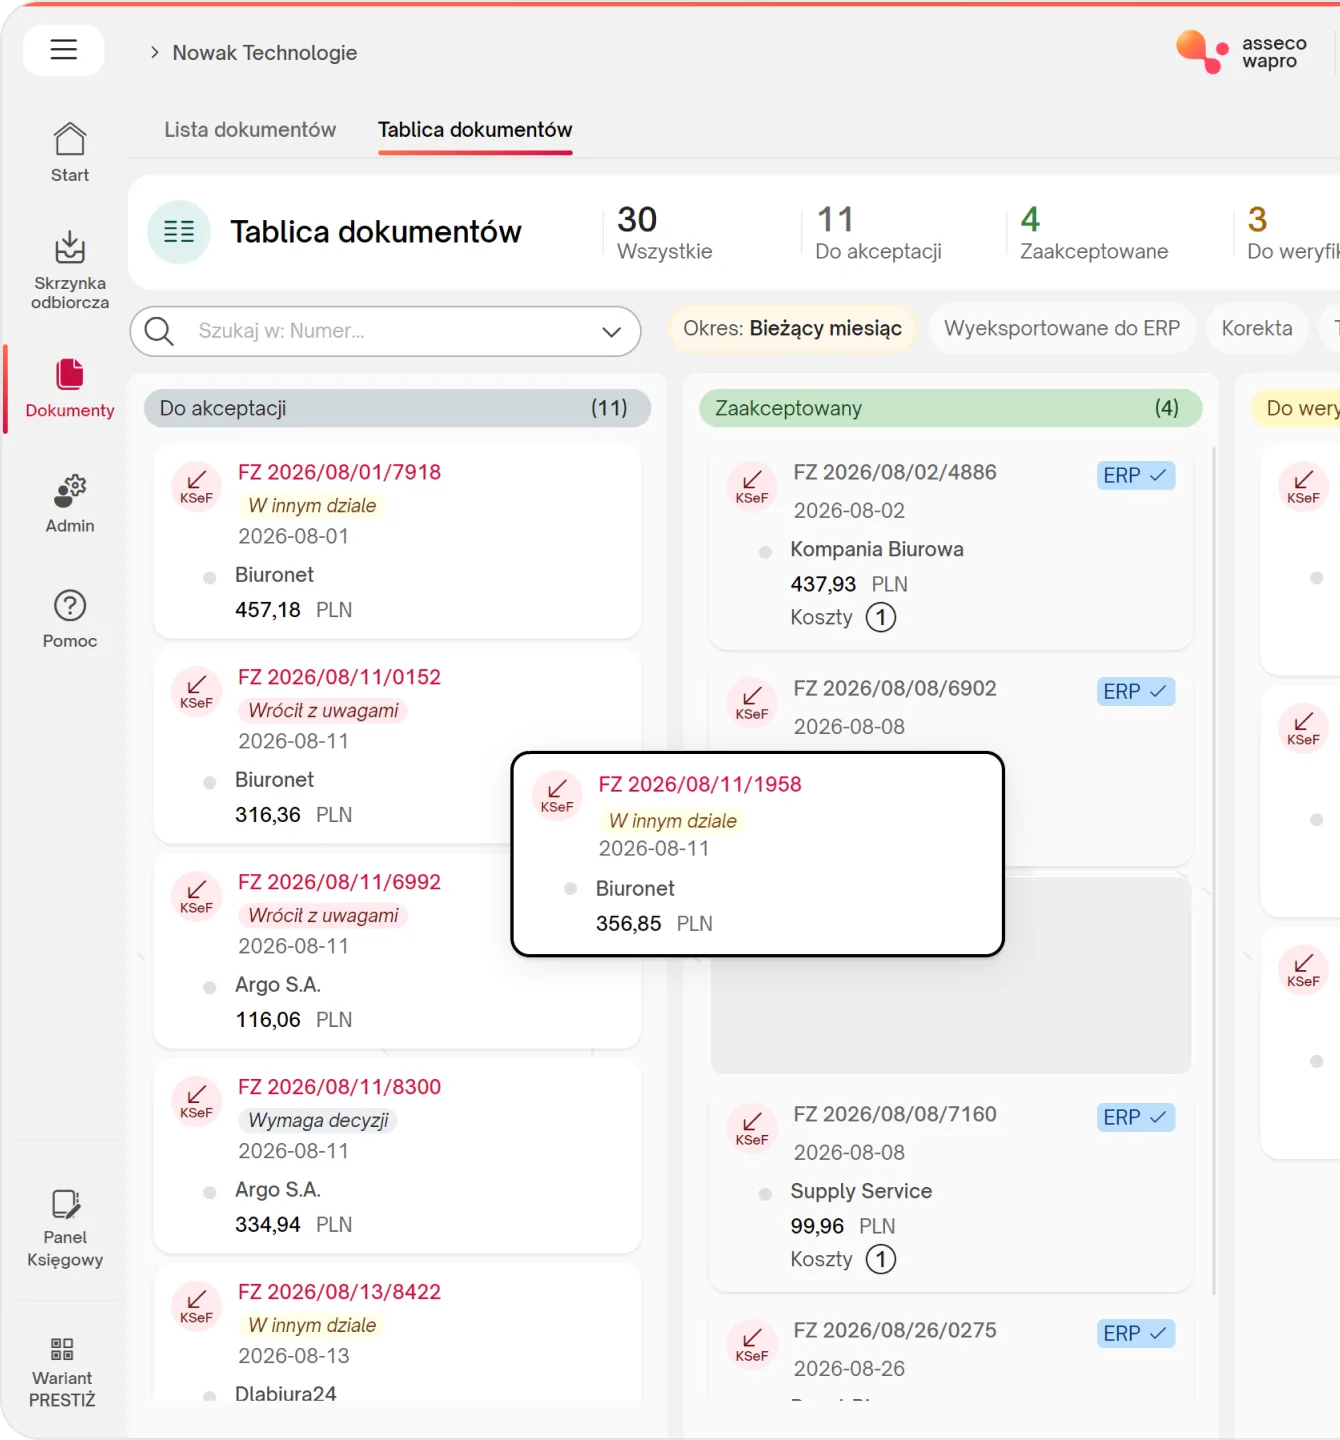Click the Do akceptacji column header
The image size is (1340, 1440).
coord(397,408)
